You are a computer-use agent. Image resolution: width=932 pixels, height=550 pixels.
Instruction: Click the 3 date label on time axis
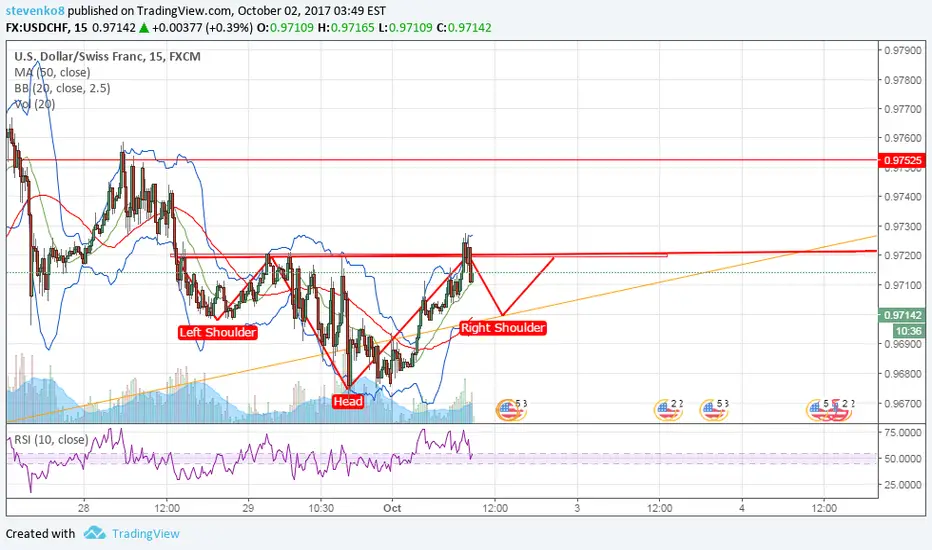pyautogui.click(x=577, y=508)
